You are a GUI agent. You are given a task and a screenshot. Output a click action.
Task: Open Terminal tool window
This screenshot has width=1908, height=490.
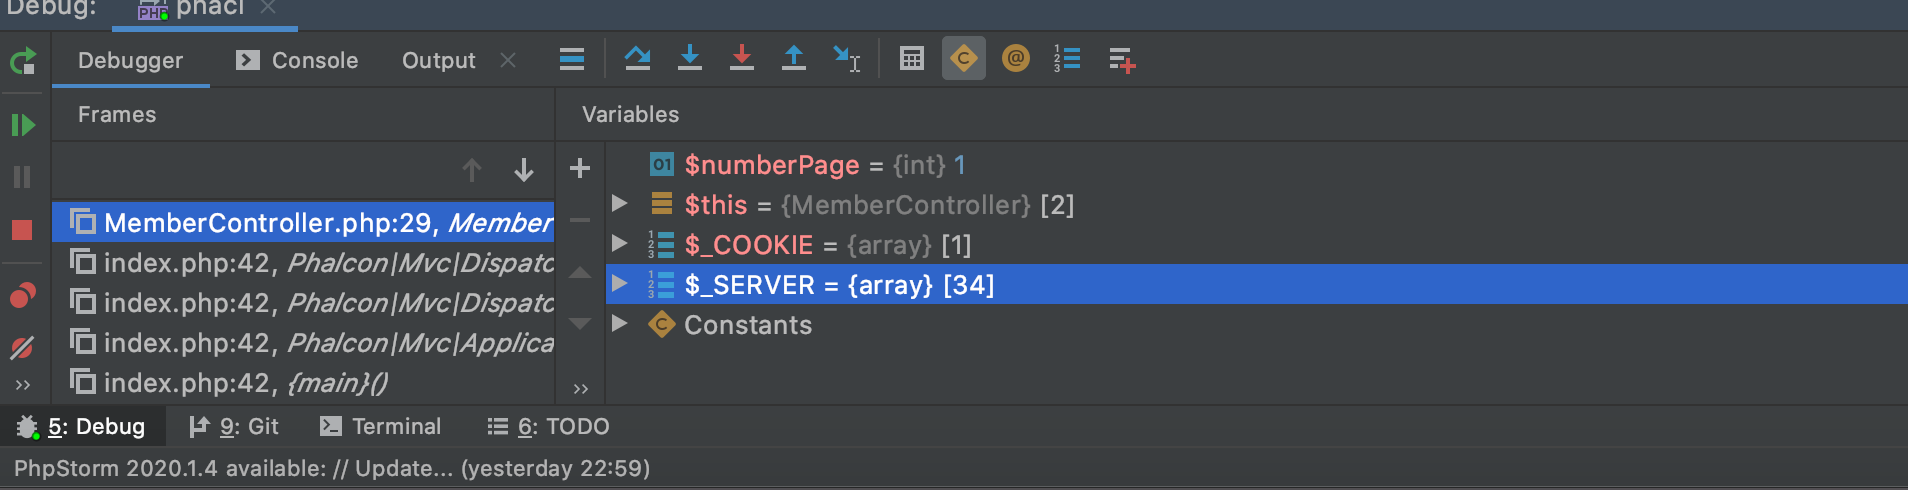tap(380, 427)
